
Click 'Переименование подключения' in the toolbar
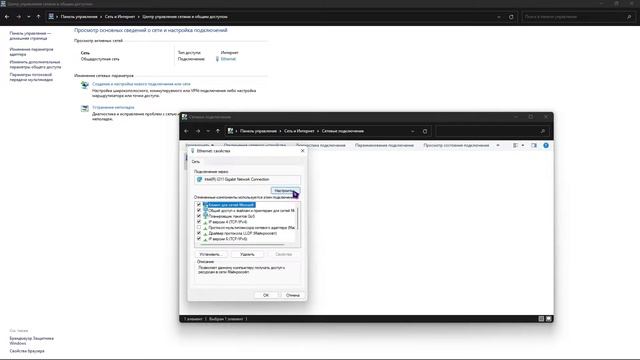pos(384,145)
